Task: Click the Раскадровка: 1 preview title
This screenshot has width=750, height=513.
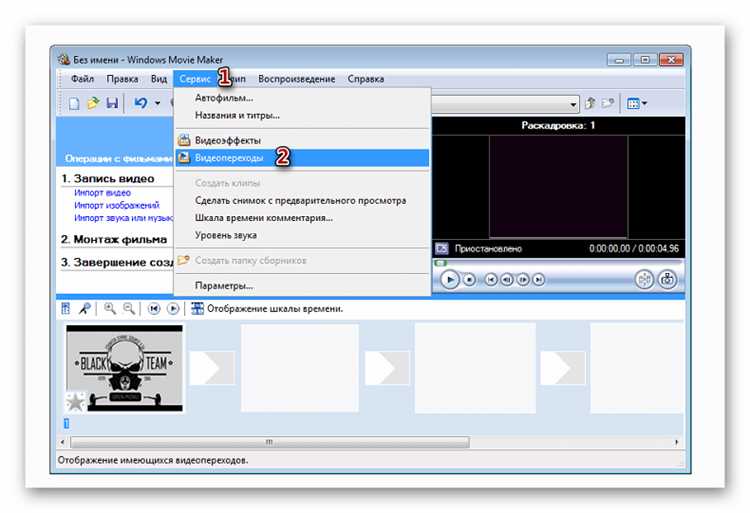Action: [x=558, y=126]
